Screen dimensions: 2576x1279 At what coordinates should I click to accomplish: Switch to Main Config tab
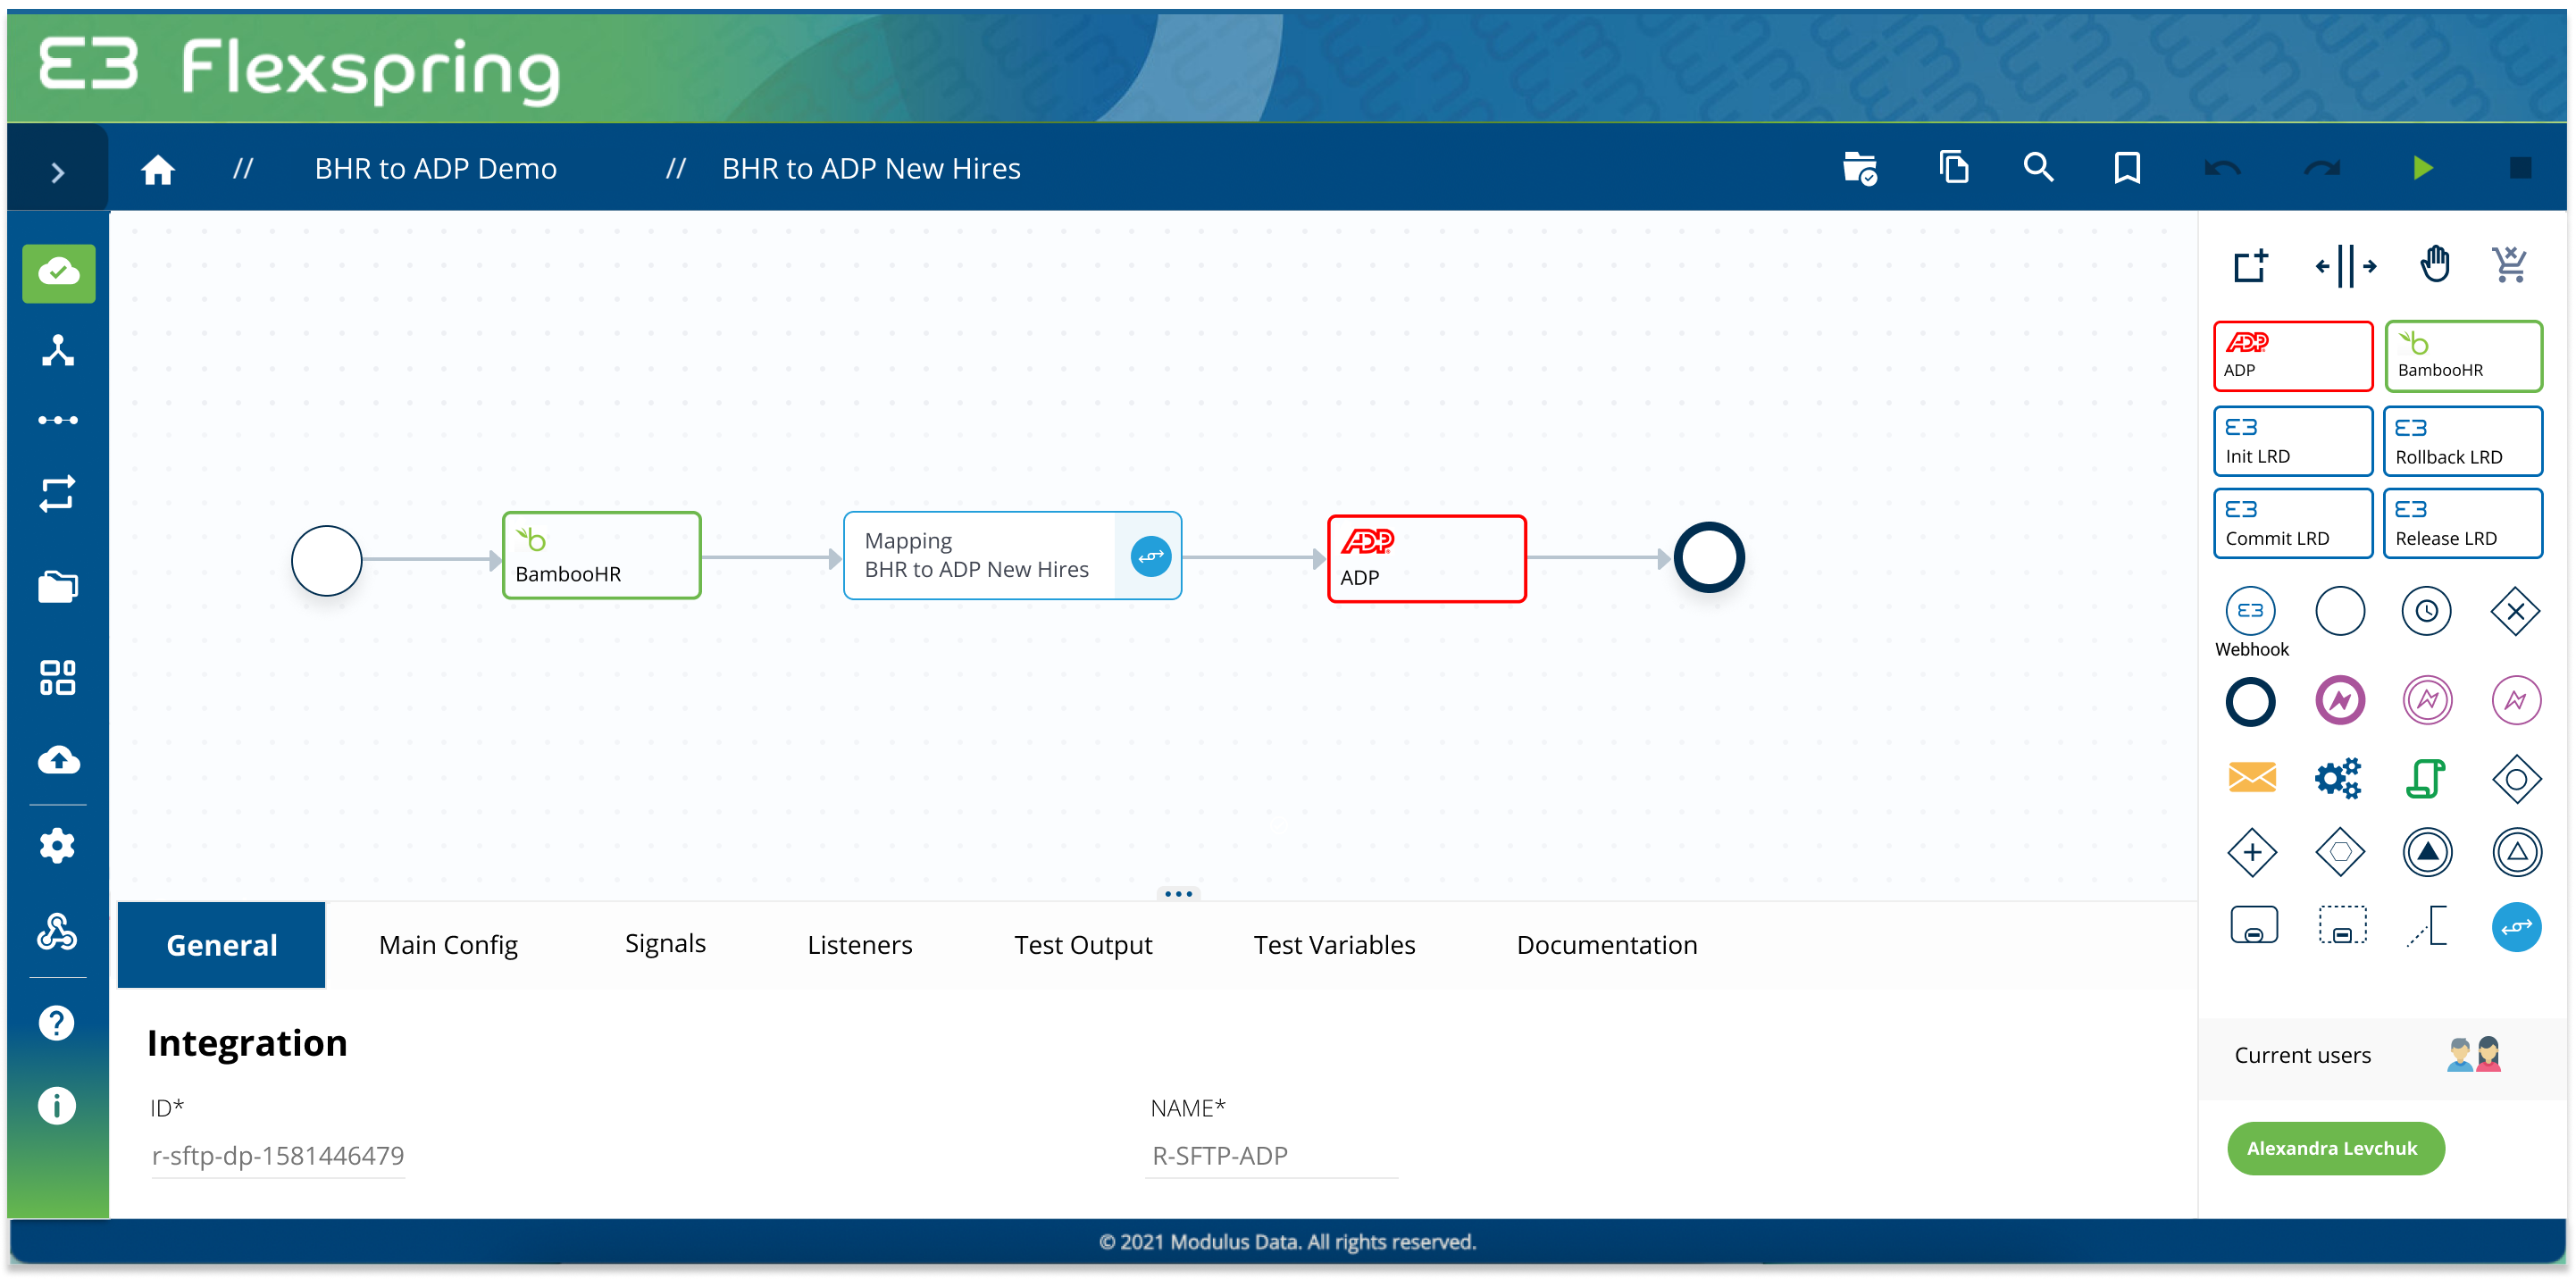tap(448, 945)
